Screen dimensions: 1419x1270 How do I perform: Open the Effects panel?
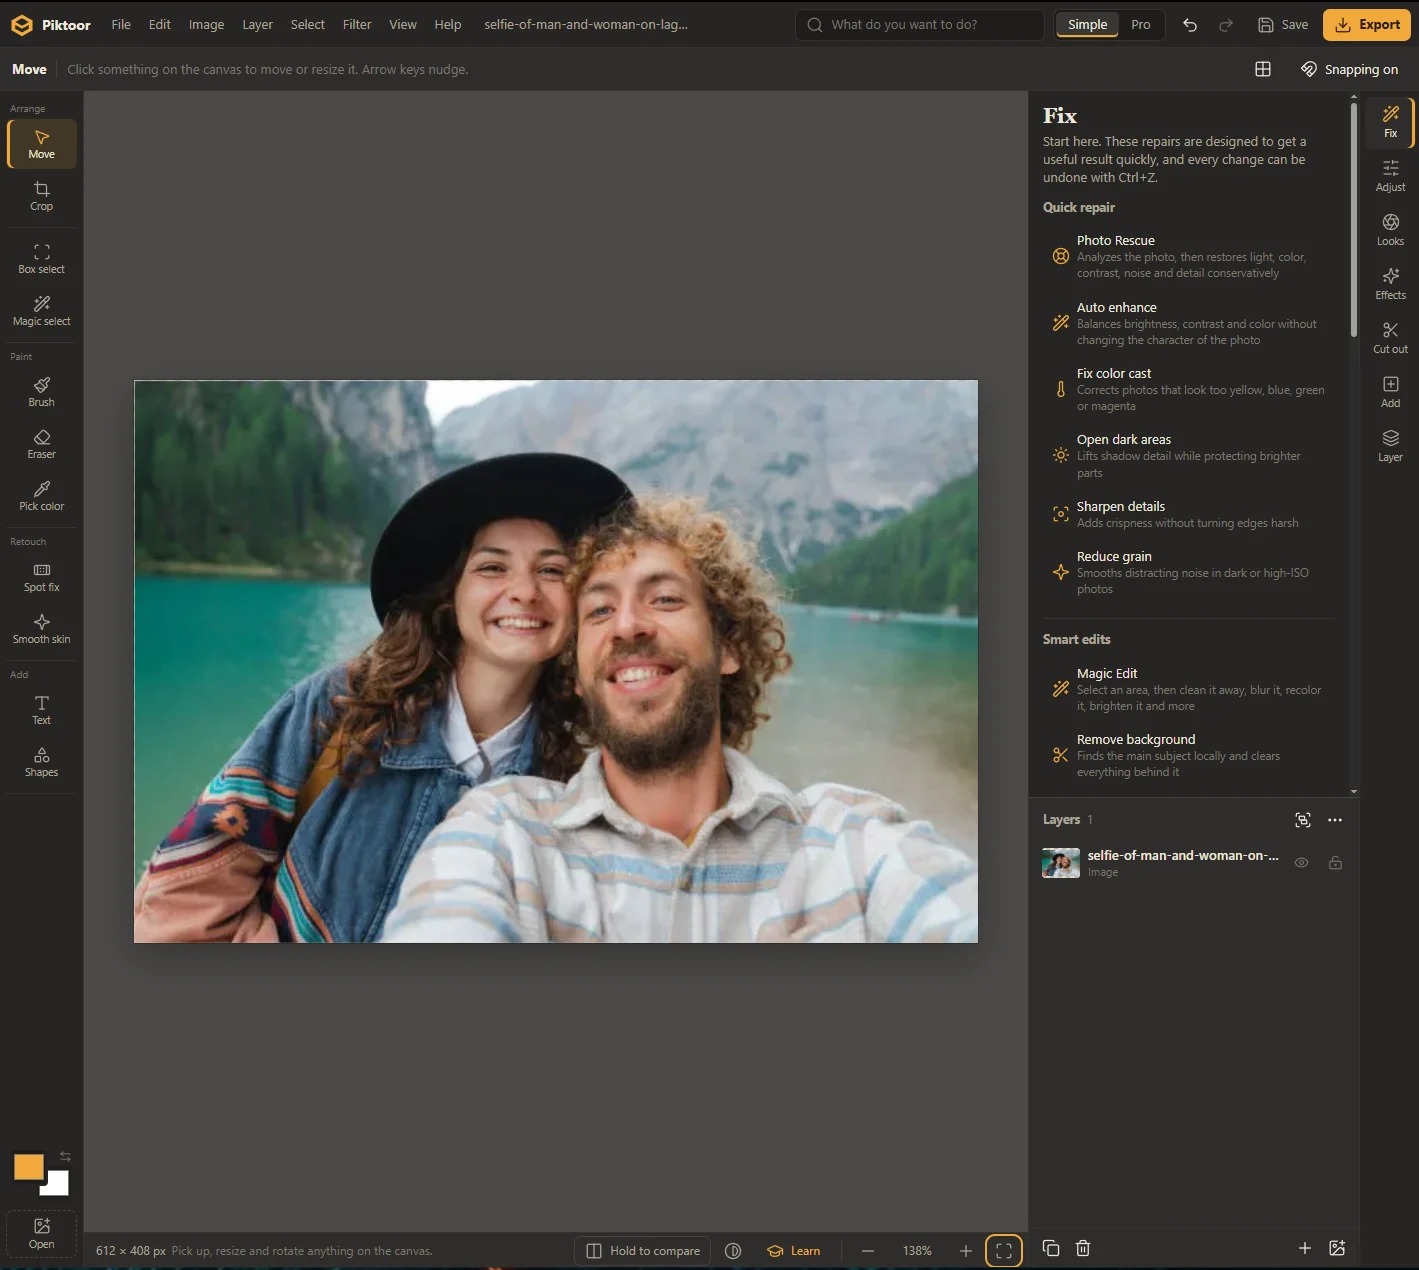pyautogui.click(x=1390, y=284)
